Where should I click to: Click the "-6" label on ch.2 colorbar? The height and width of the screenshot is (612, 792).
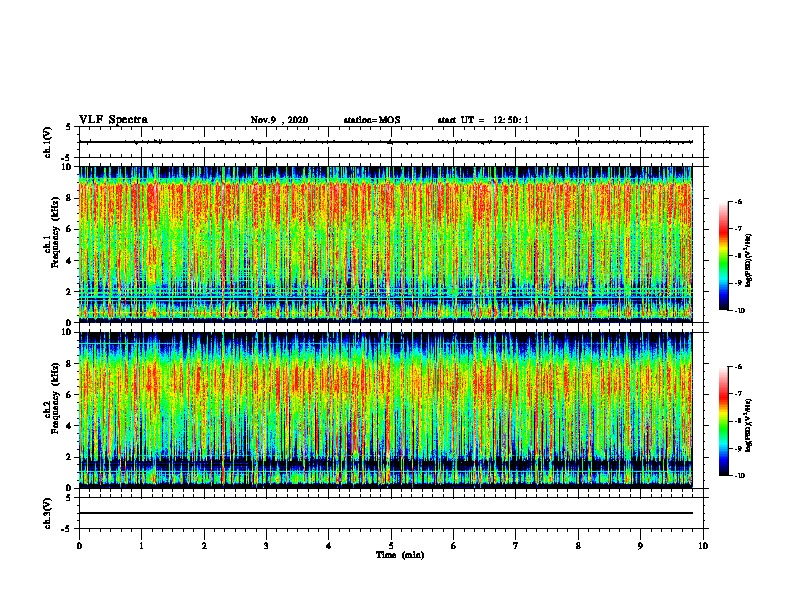[738, 367]
